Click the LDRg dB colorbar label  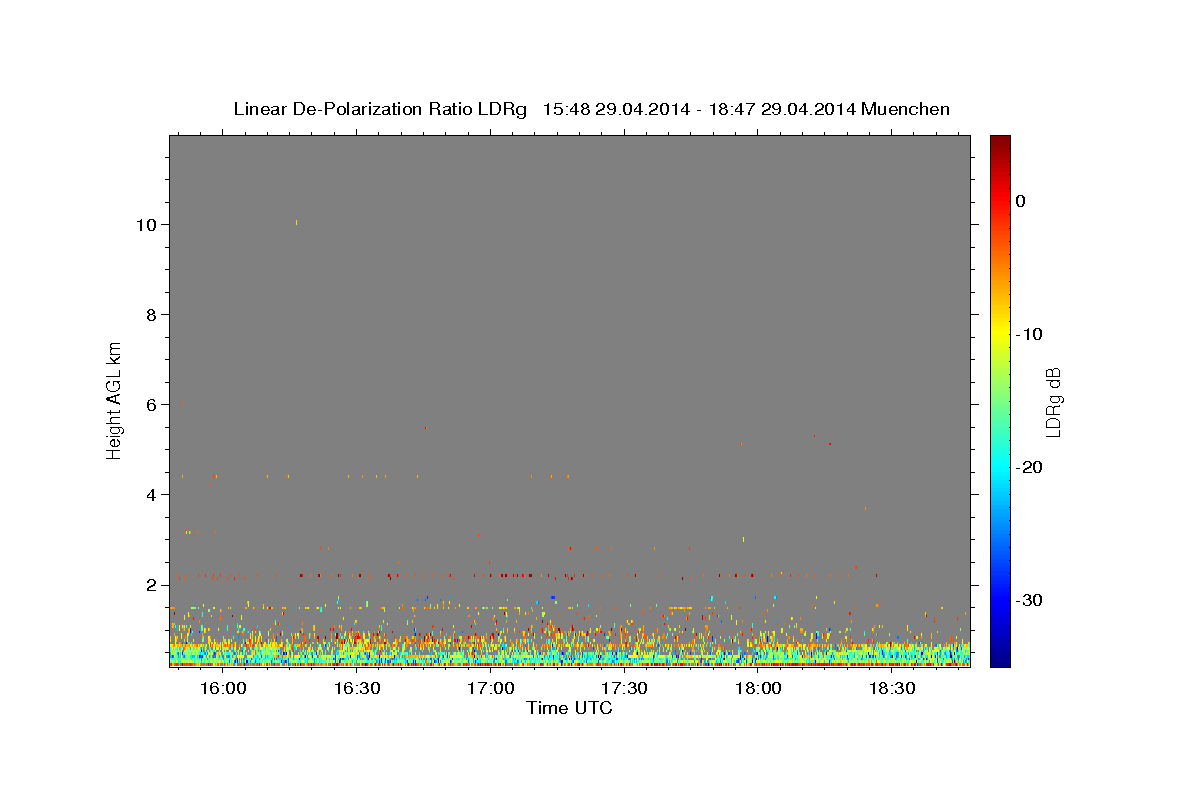(1053, 402)
